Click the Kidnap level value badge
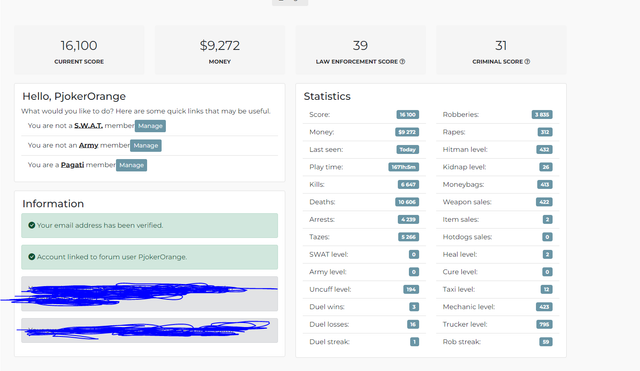640x371 pixels. click(x=546, y=167)
